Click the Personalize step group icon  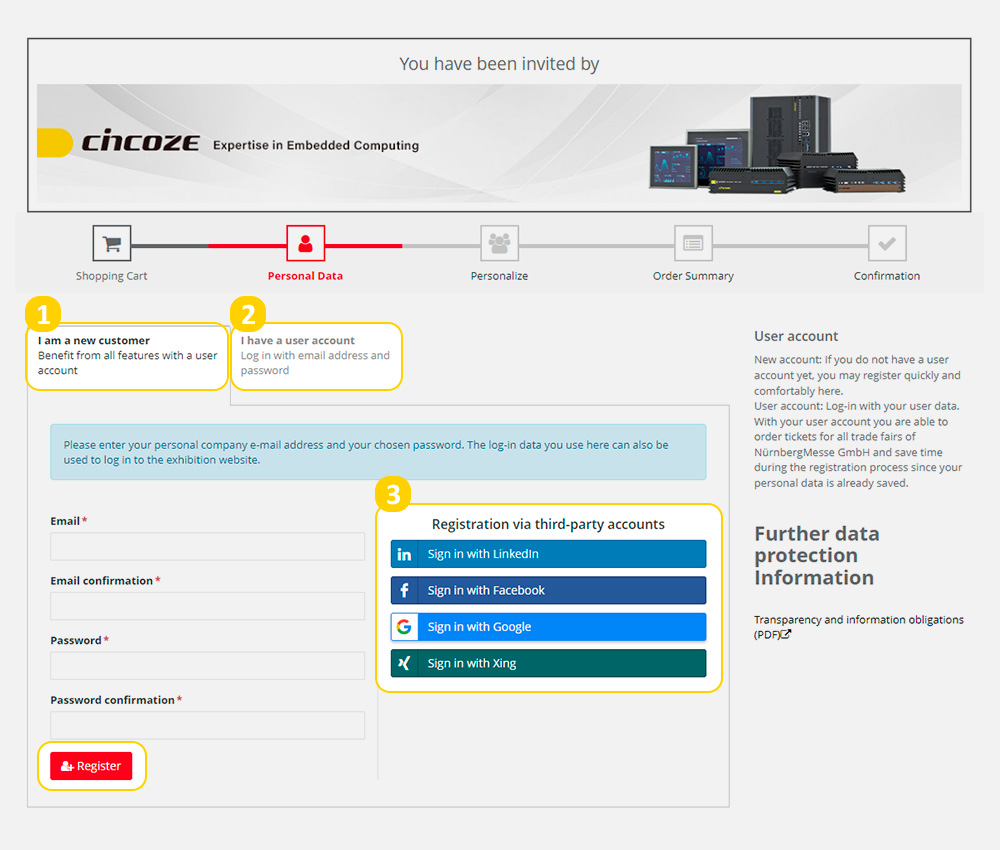(x=499, y=243)
